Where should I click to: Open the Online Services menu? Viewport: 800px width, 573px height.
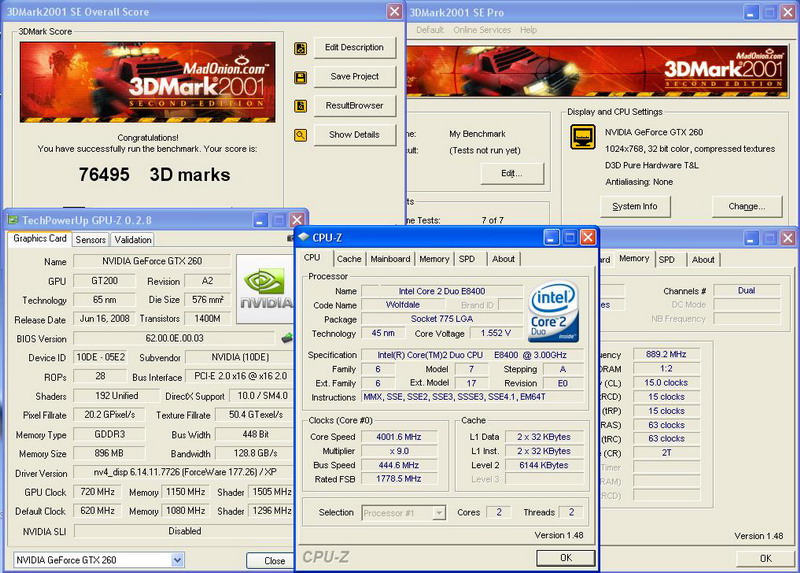point(482,30)
